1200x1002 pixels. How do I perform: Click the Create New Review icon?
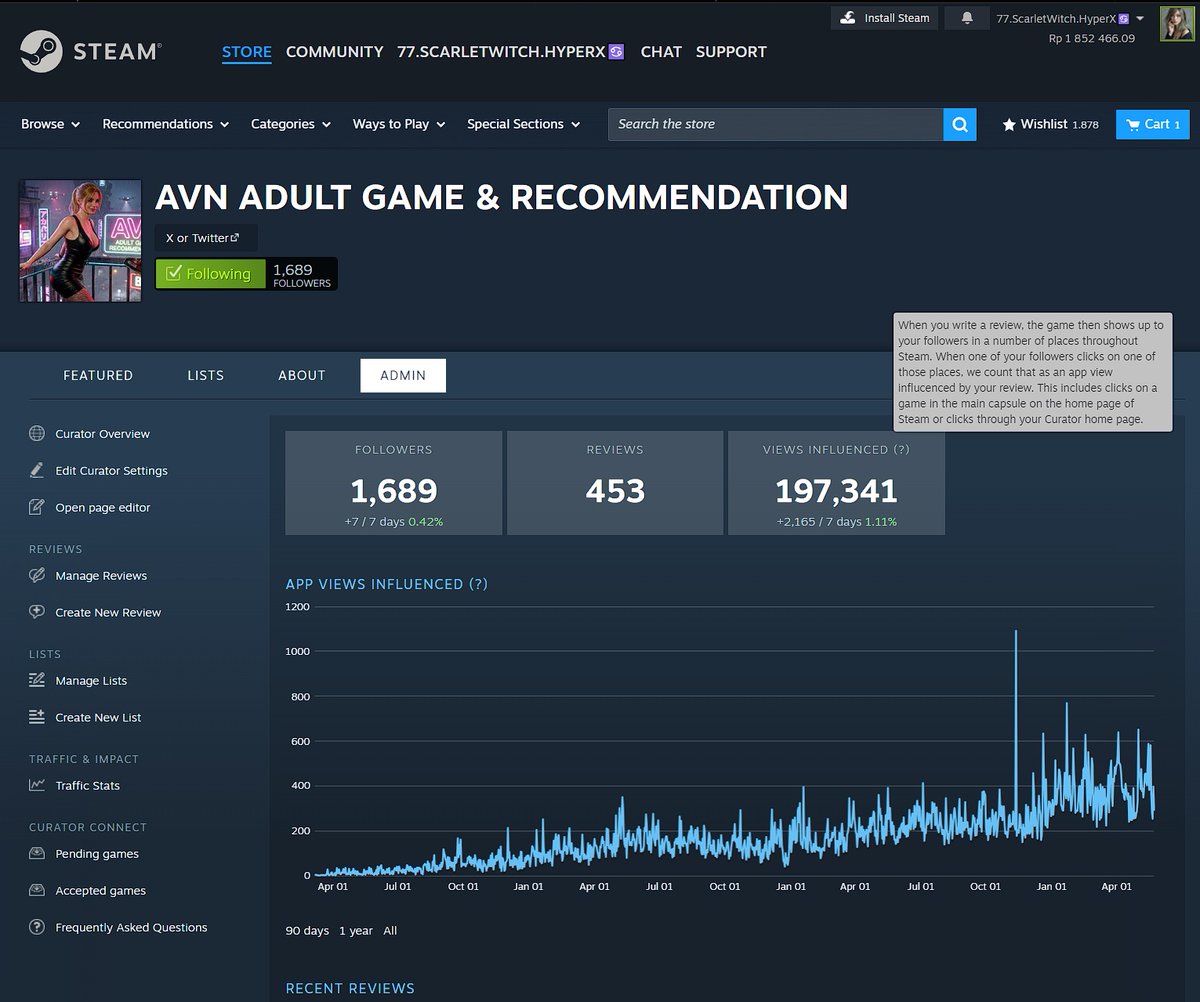tap(37, 612)
